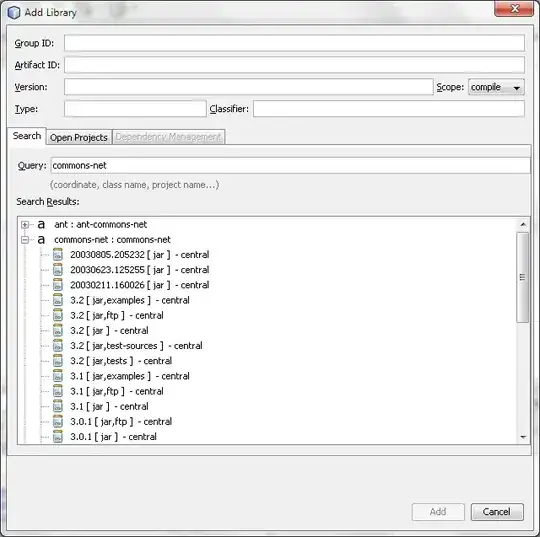Select the ant : ant-commons-net row
This screenshot has height=537, width=540.
point(101,225)
